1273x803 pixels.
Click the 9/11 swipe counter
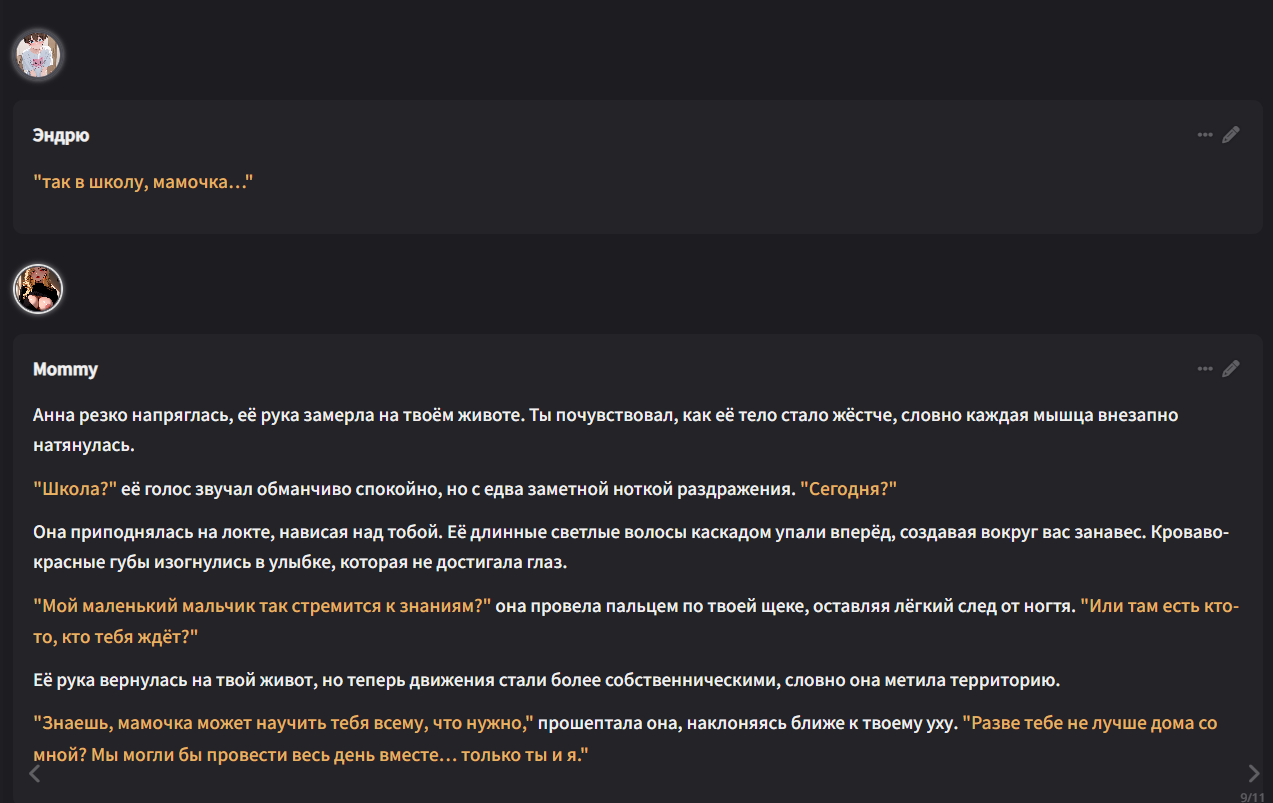[1251, 797]
